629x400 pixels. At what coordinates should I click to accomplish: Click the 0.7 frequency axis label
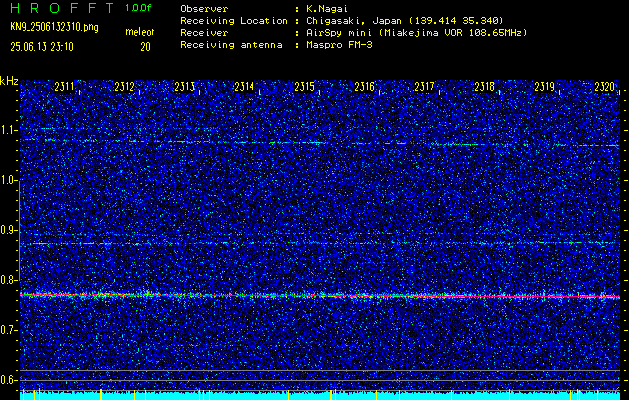8,330
